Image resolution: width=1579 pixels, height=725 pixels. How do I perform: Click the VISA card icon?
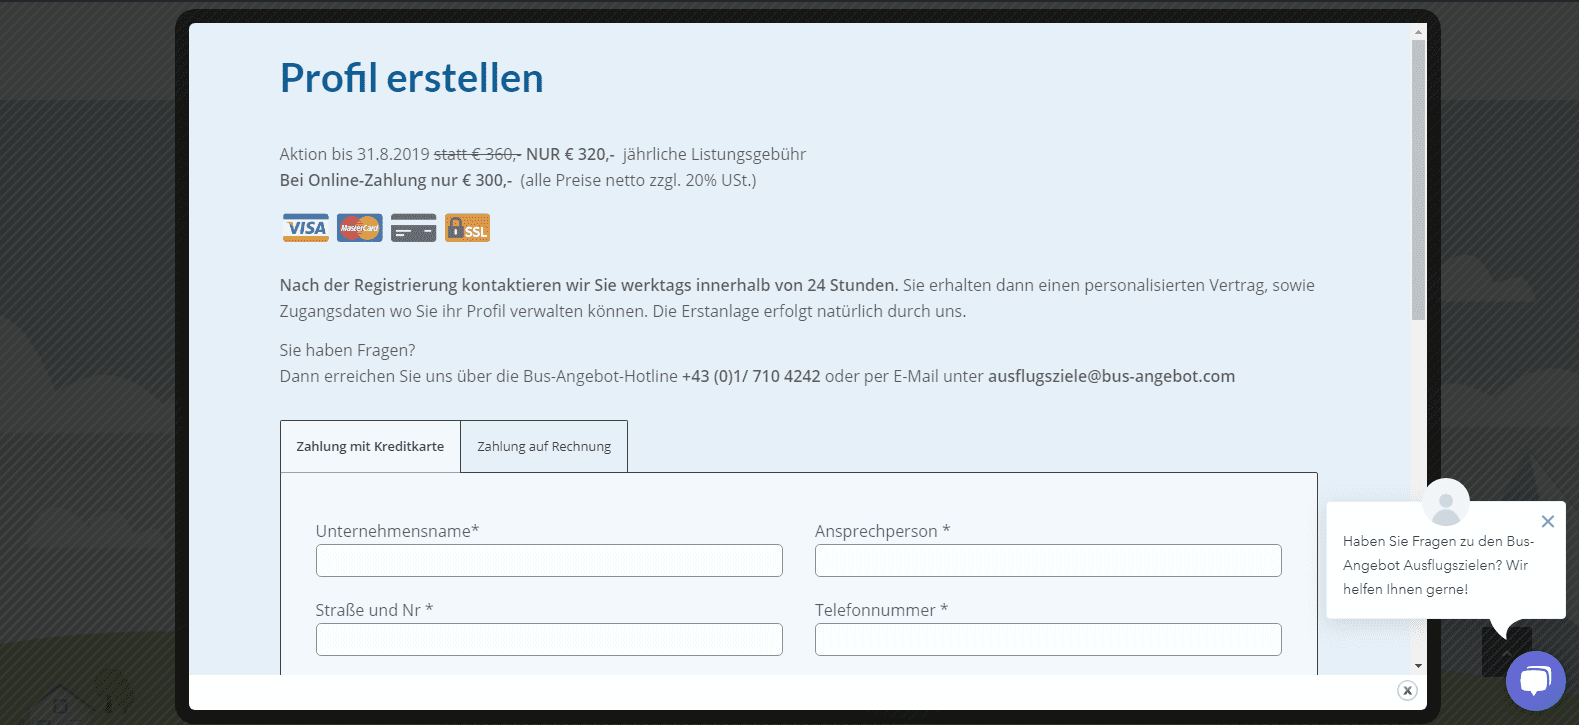click(x=305, y=228)
